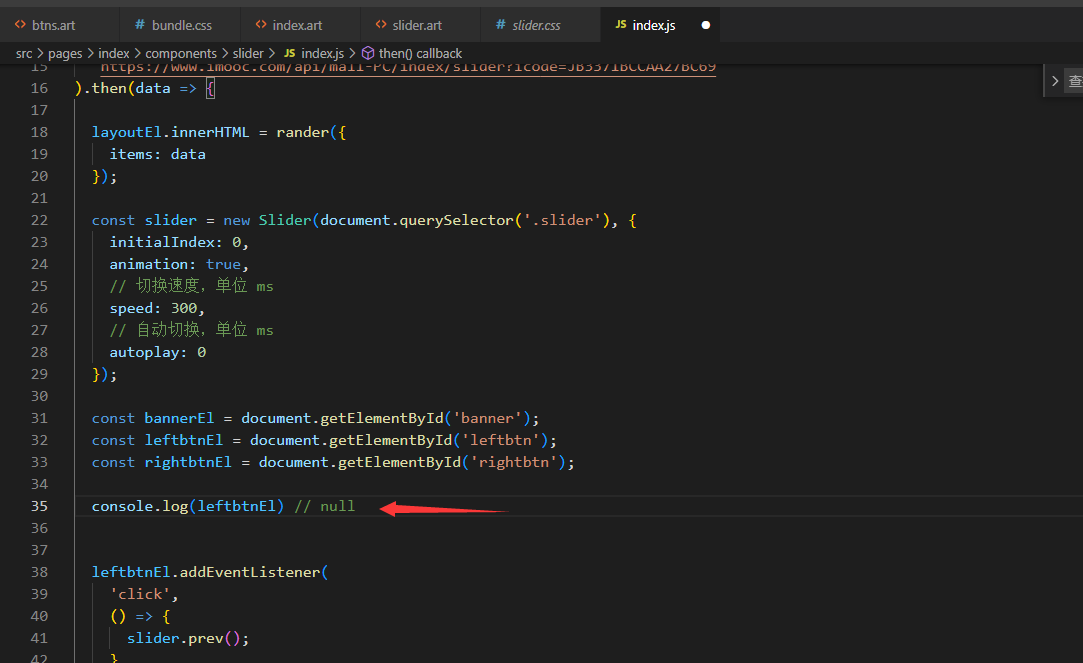Open the src breadcrumb dropdown
Image resolution: width=1083 pixels, height=663 pixels.
tap(24, 53)
